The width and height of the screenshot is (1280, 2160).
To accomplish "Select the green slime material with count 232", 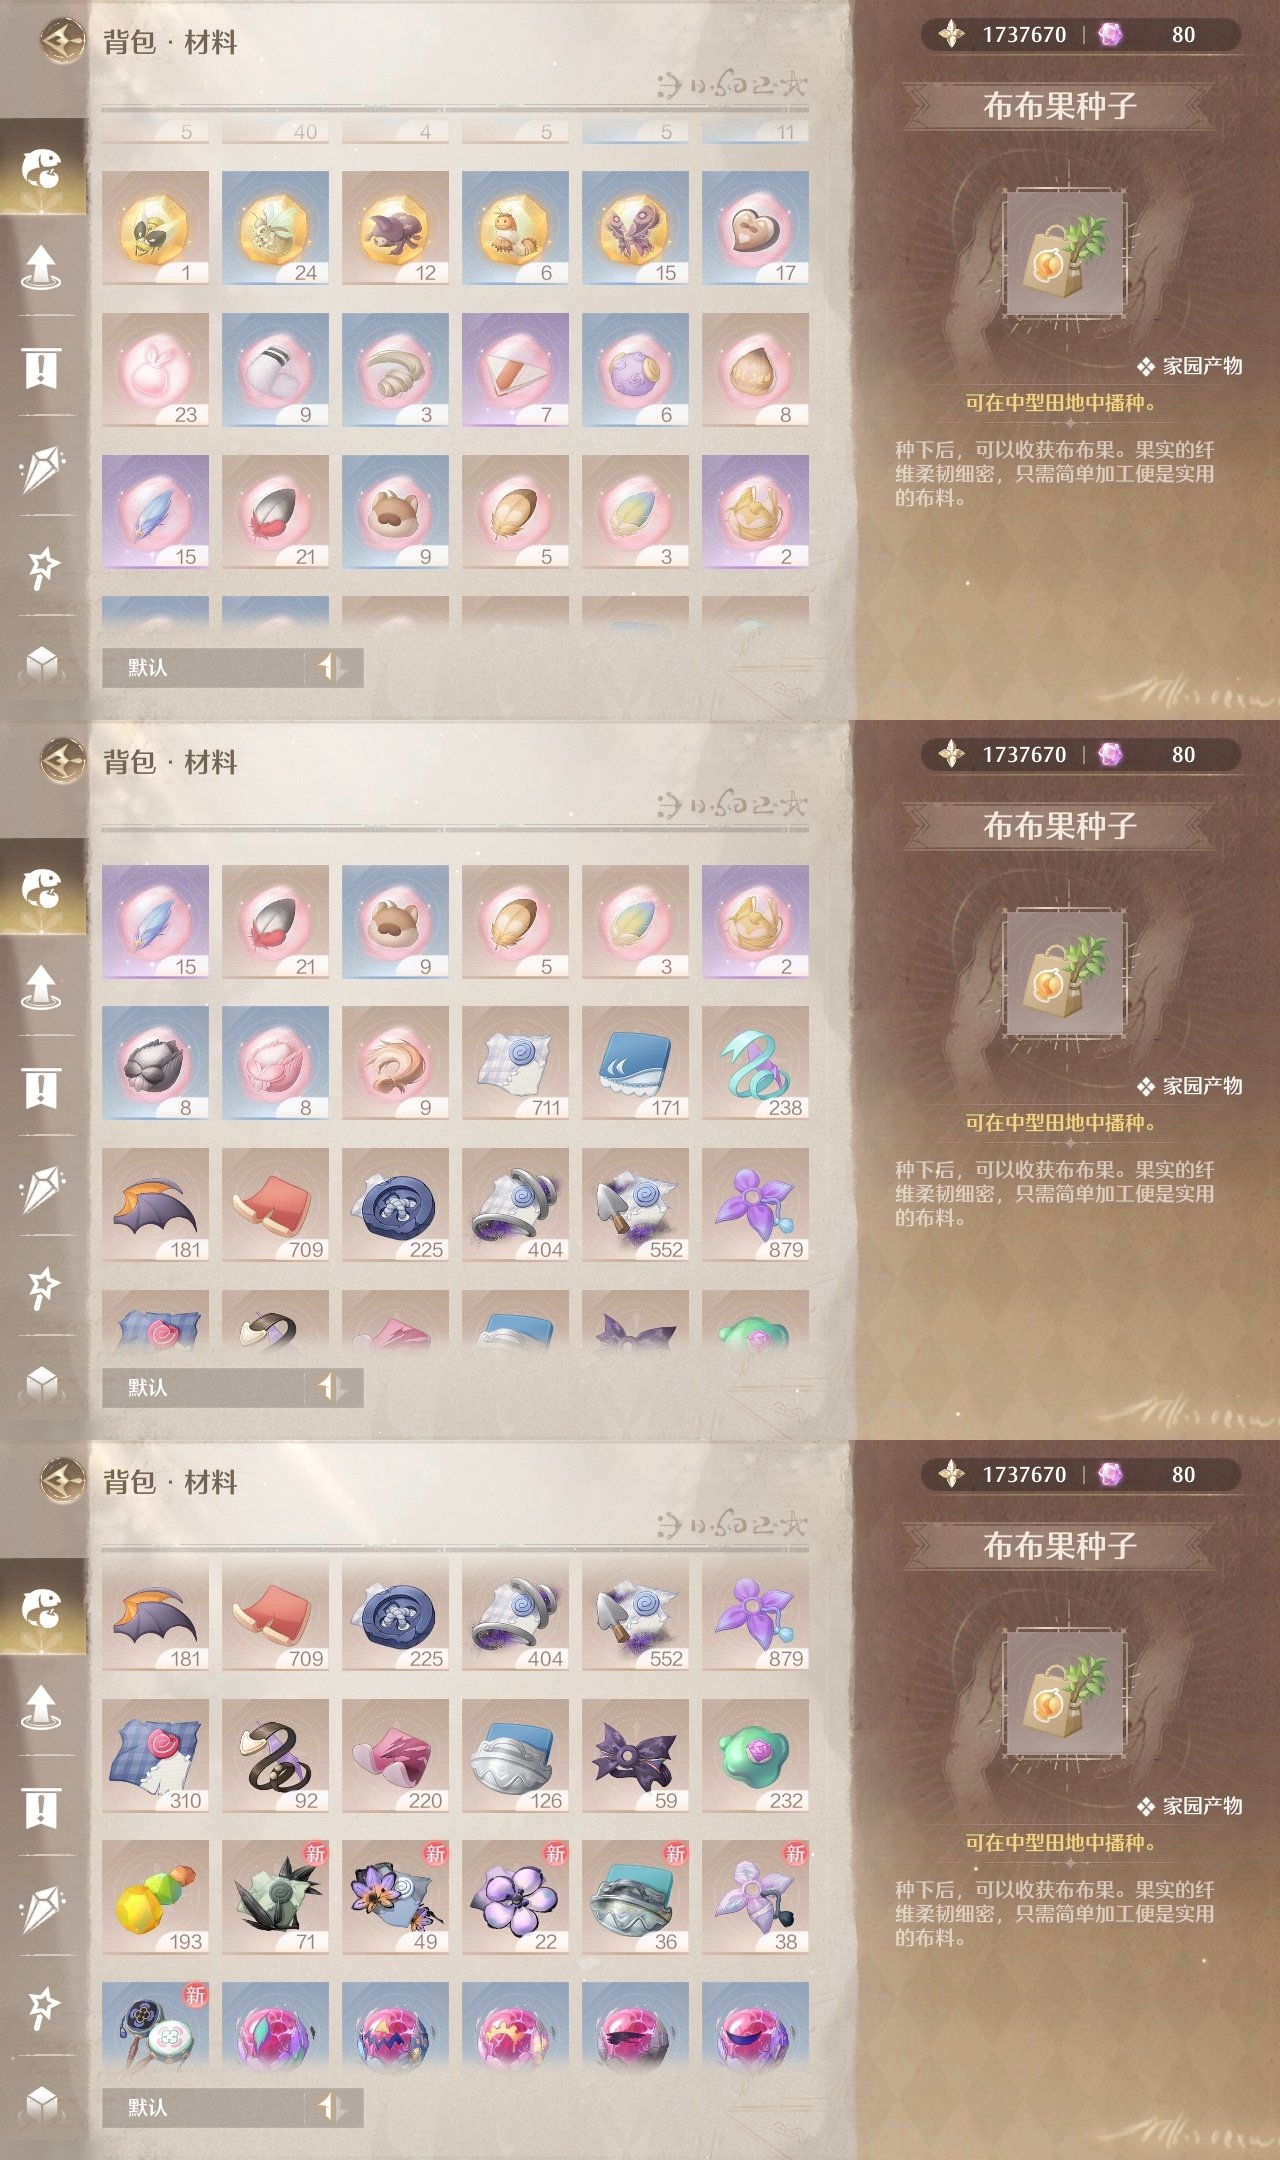I will (x=755, y=1756).
